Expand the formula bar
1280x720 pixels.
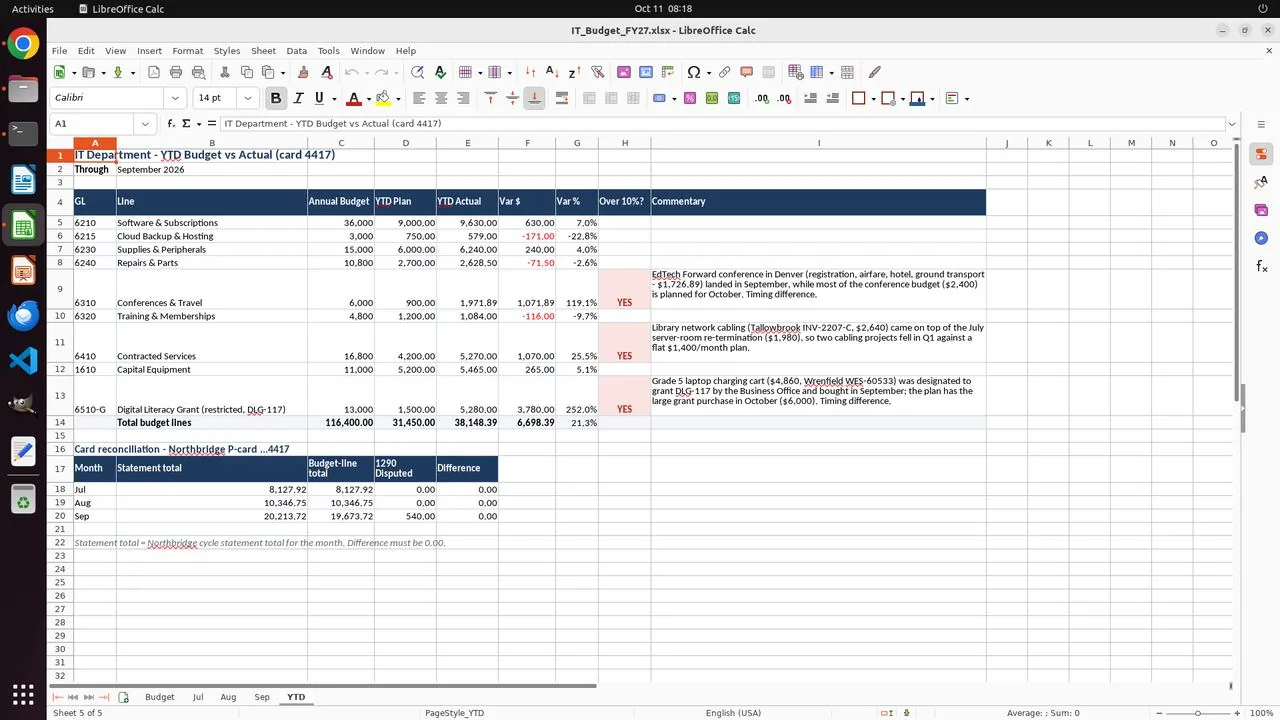[x=1232, y=124]
